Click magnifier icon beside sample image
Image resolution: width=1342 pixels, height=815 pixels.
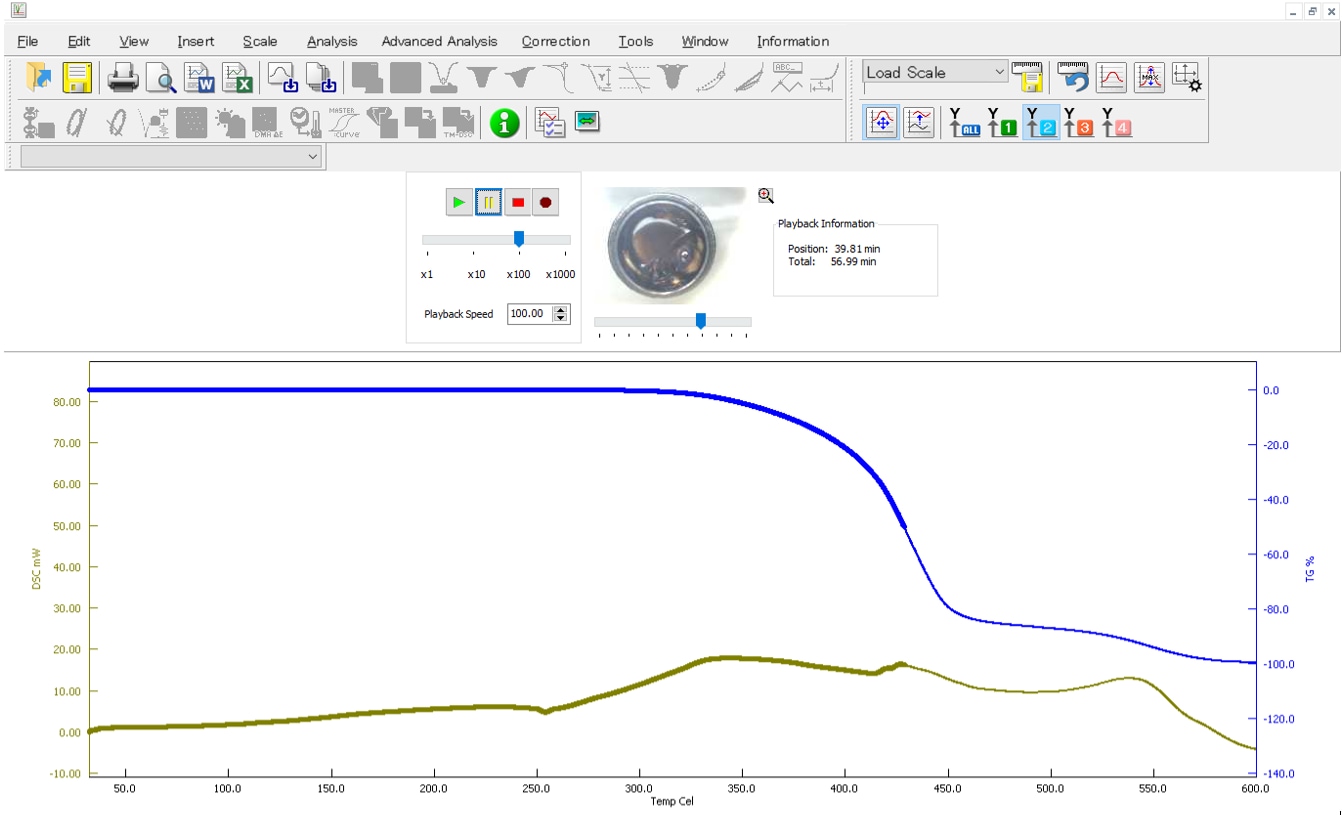point(766,196)
